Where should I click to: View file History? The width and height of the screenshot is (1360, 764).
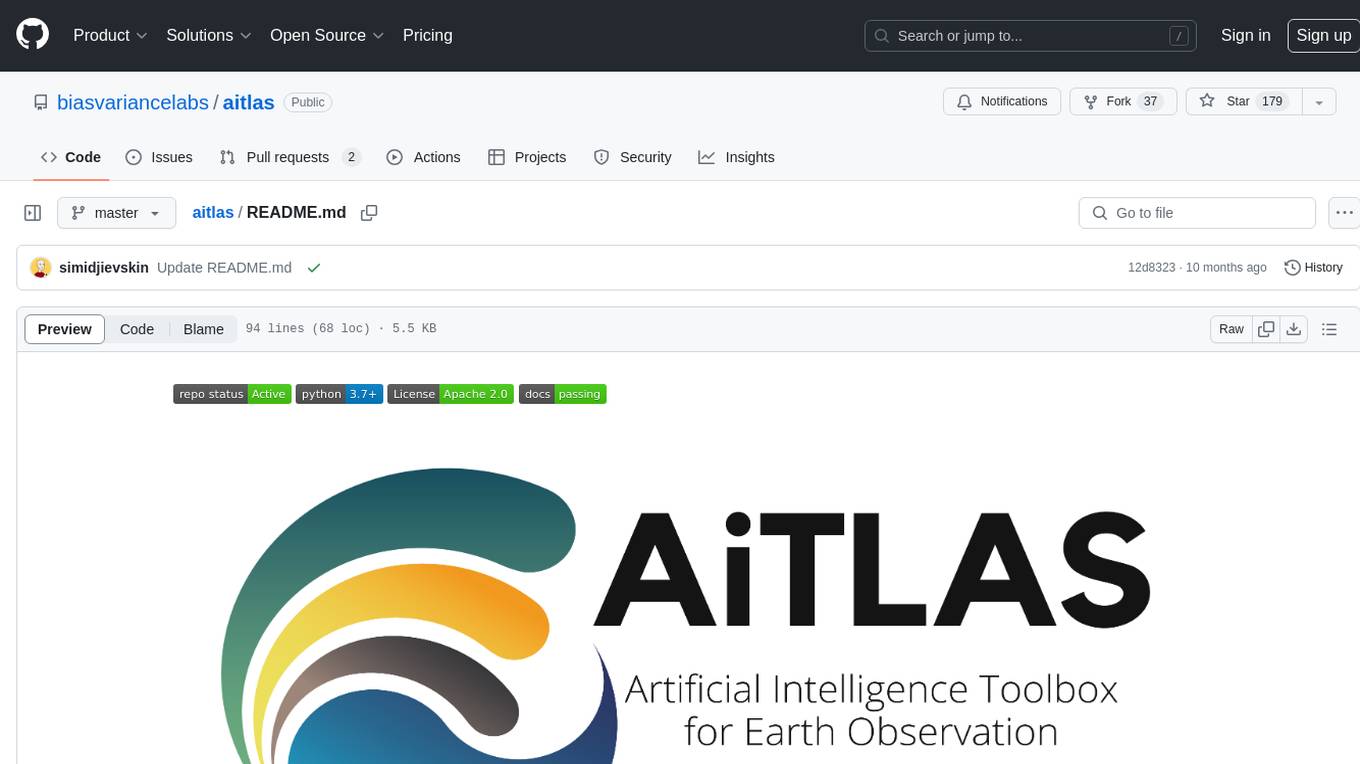click(1313, 268)
